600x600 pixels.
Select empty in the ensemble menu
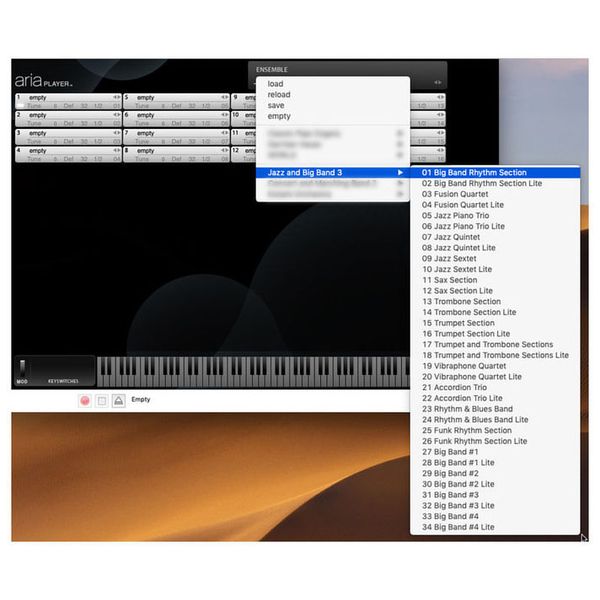click(x=279, y=116)
